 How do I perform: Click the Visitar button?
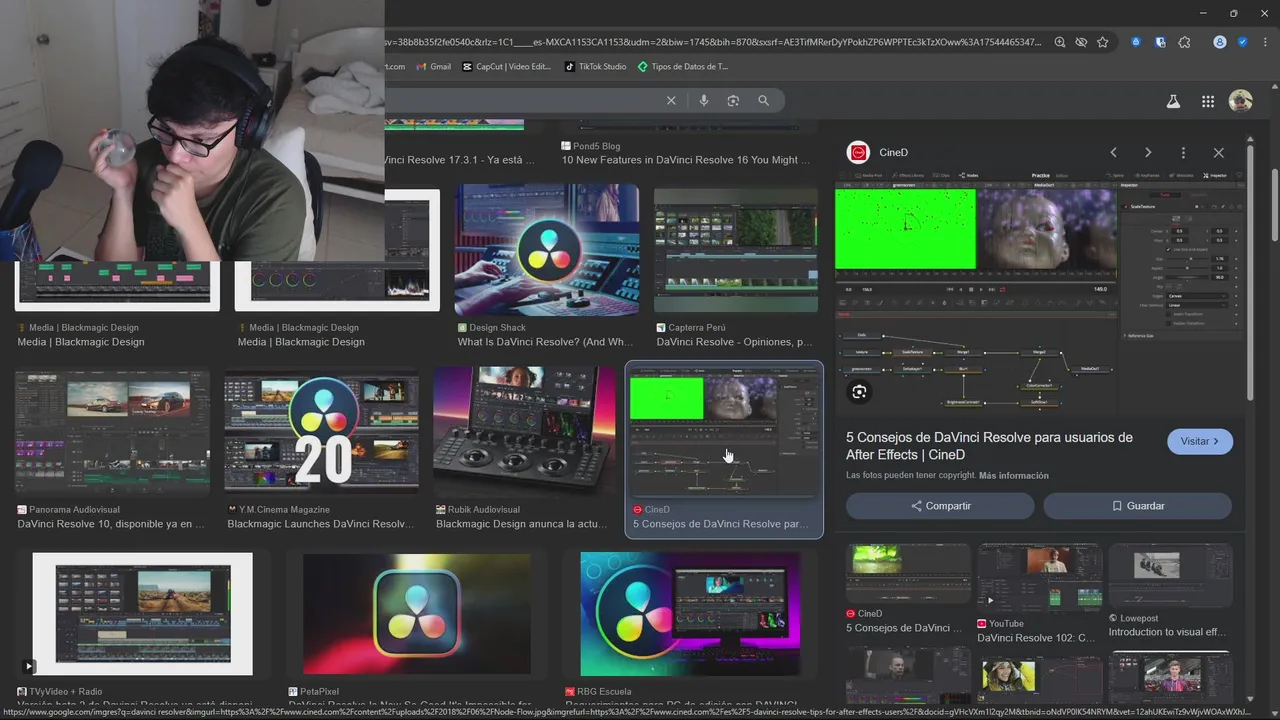(1199, 441)
